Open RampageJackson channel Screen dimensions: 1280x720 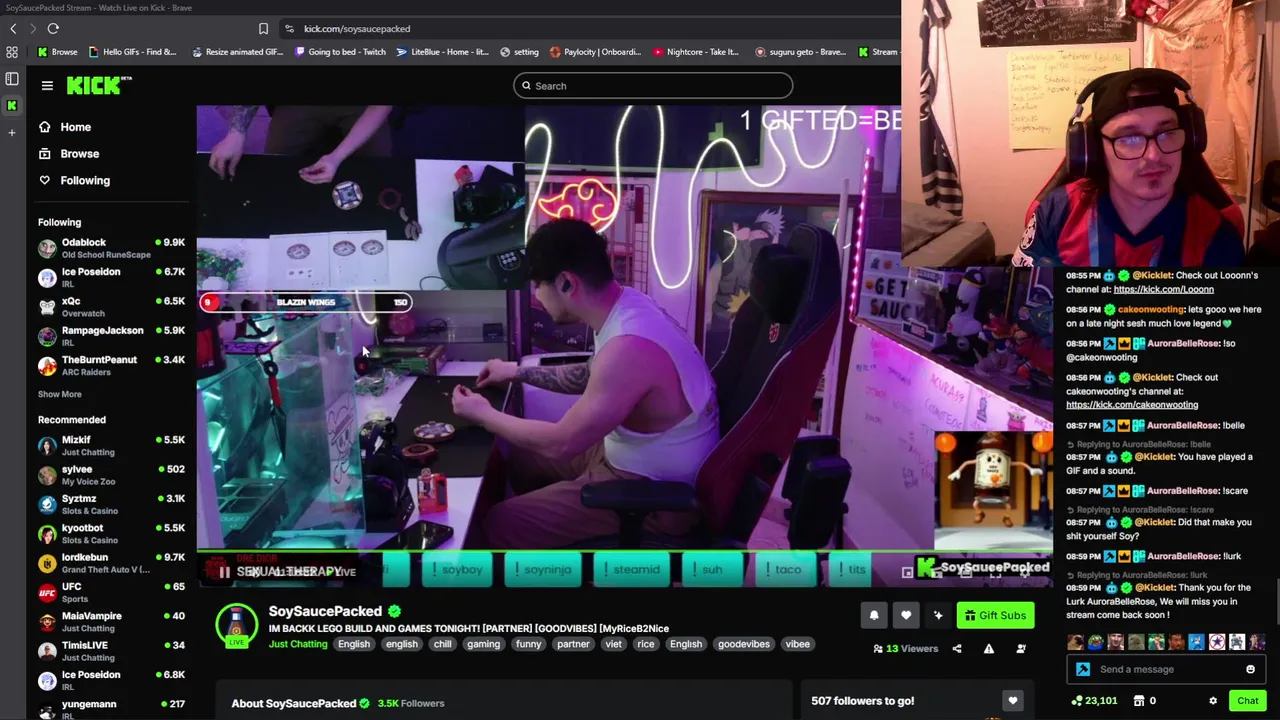[x=110, y=336]
